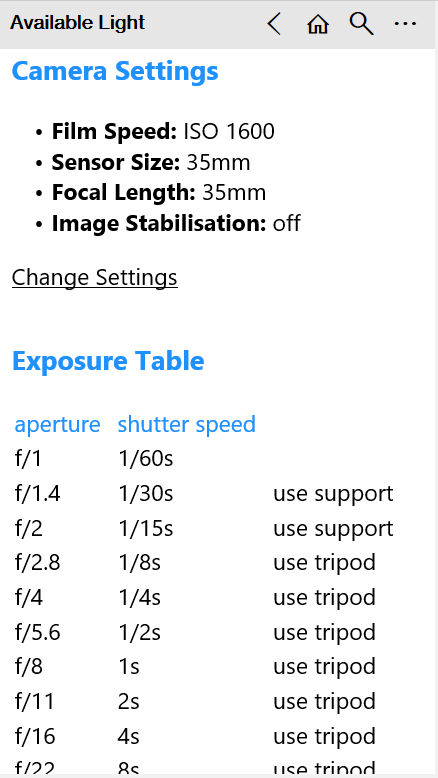Screen dimensions: 438x778
Task: Click the Available Light app title
Action: pos(77,23)
